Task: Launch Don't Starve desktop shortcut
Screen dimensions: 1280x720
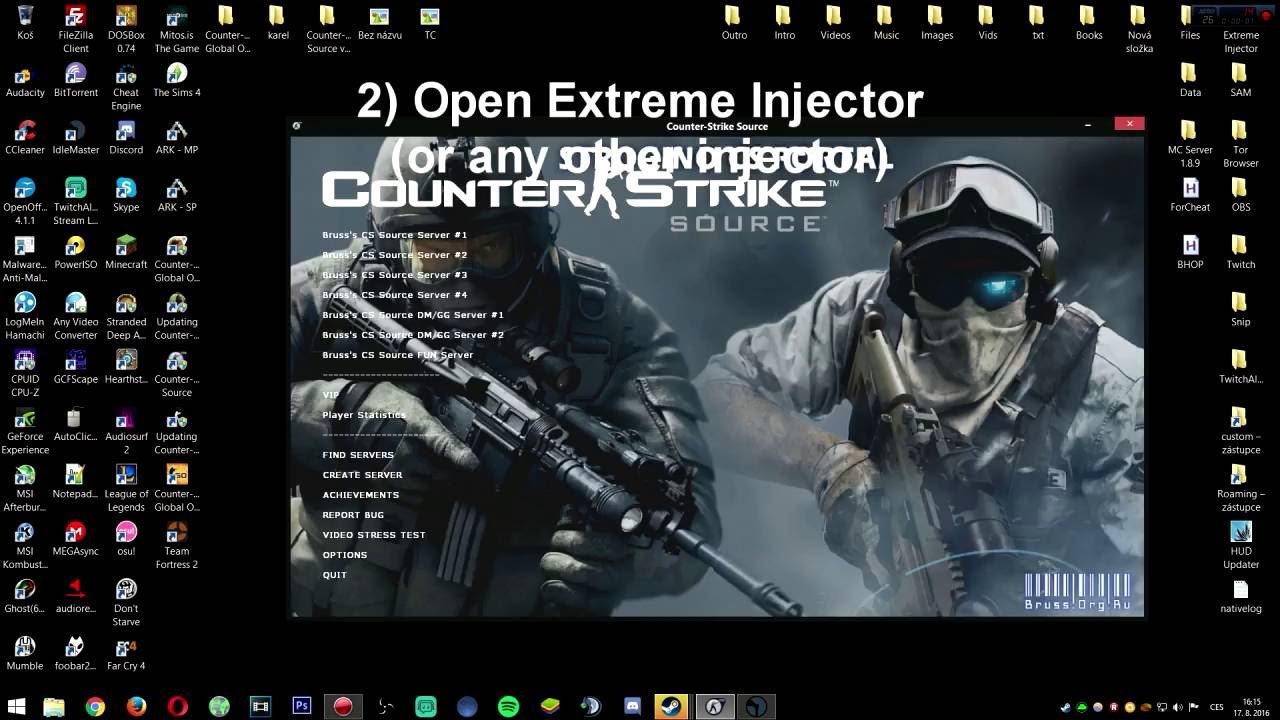Action: pos(126,601)
